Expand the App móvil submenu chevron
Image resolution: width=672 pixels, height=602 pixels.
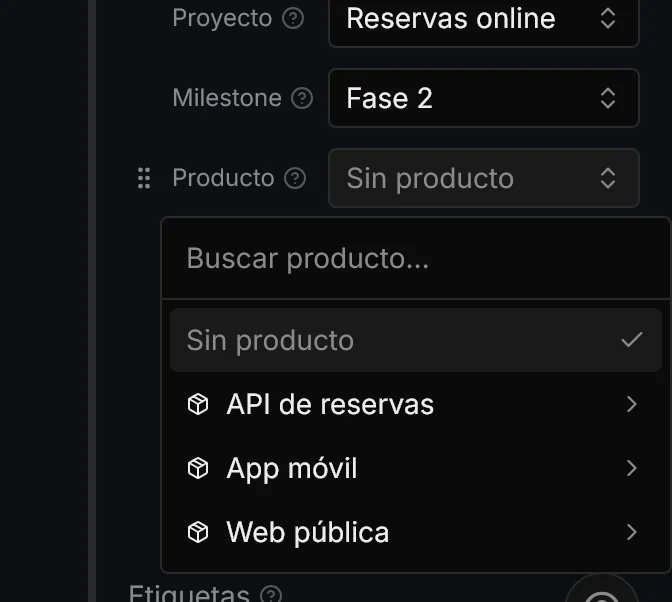tap(632, 468)
